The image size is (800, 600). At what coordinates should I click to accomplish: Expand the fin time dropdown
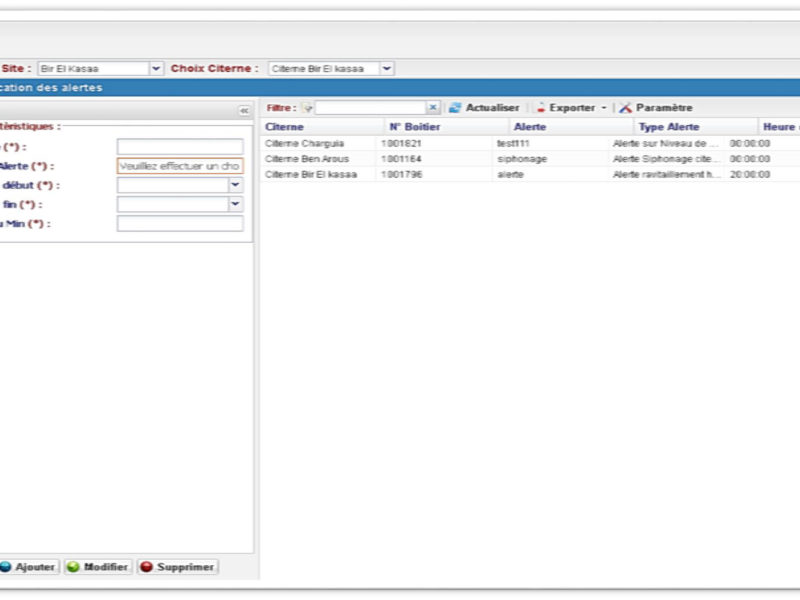click(x=236, y=204)
